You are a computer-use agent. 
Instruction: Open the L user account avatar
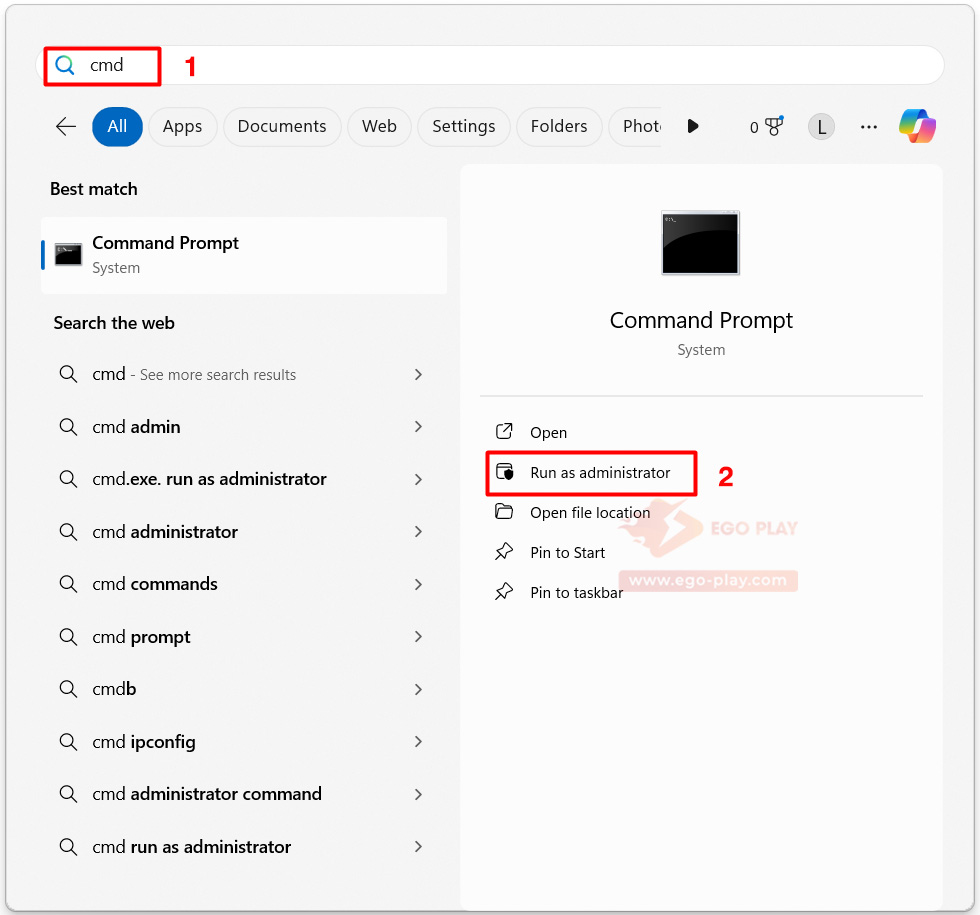[x=821, y=127]
